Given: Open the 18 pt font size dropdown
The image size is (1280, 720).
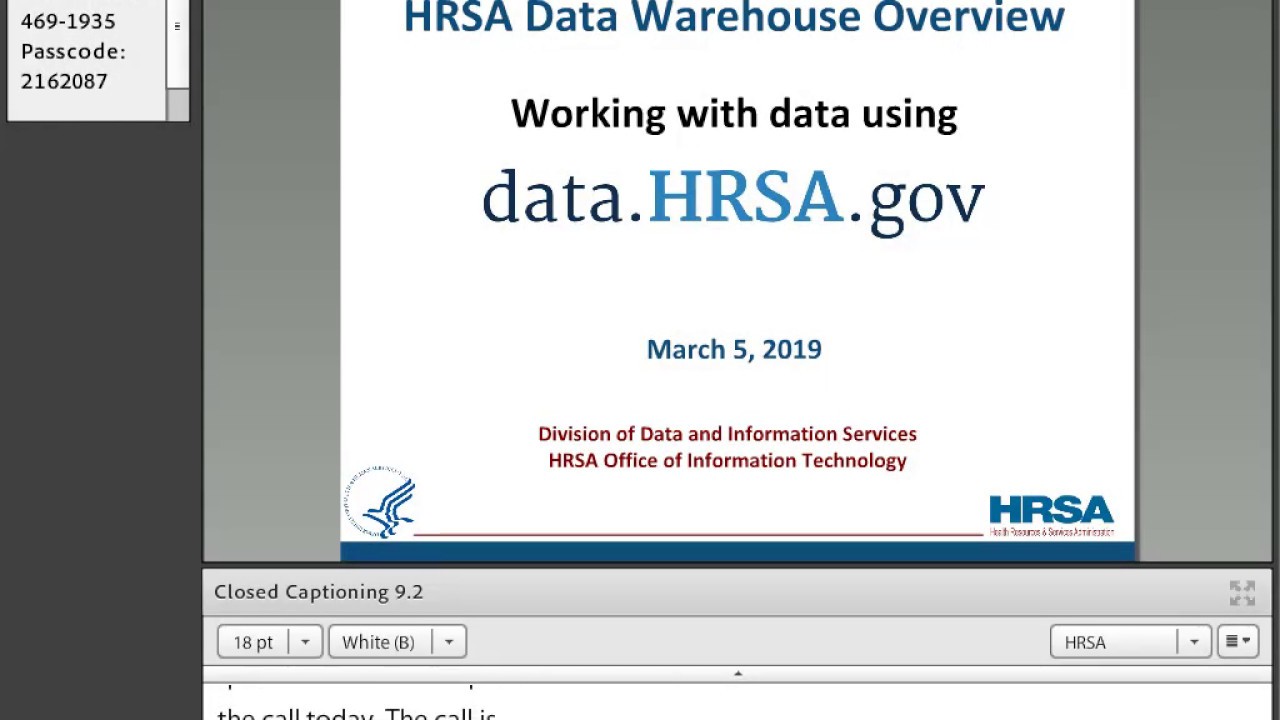Looking at the screenshot, I should click(270, 642).
